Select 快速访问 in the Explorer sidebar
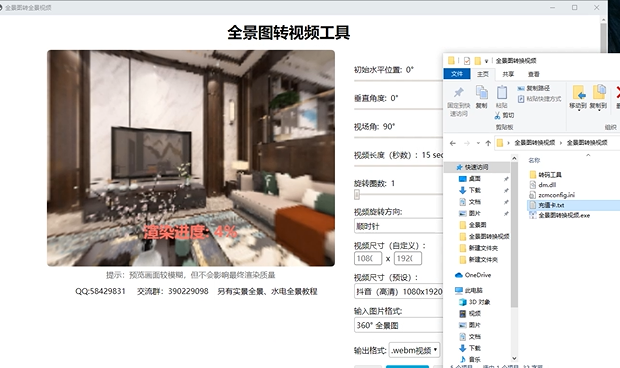The image size is (620, 368). click(x=476, y=167)
